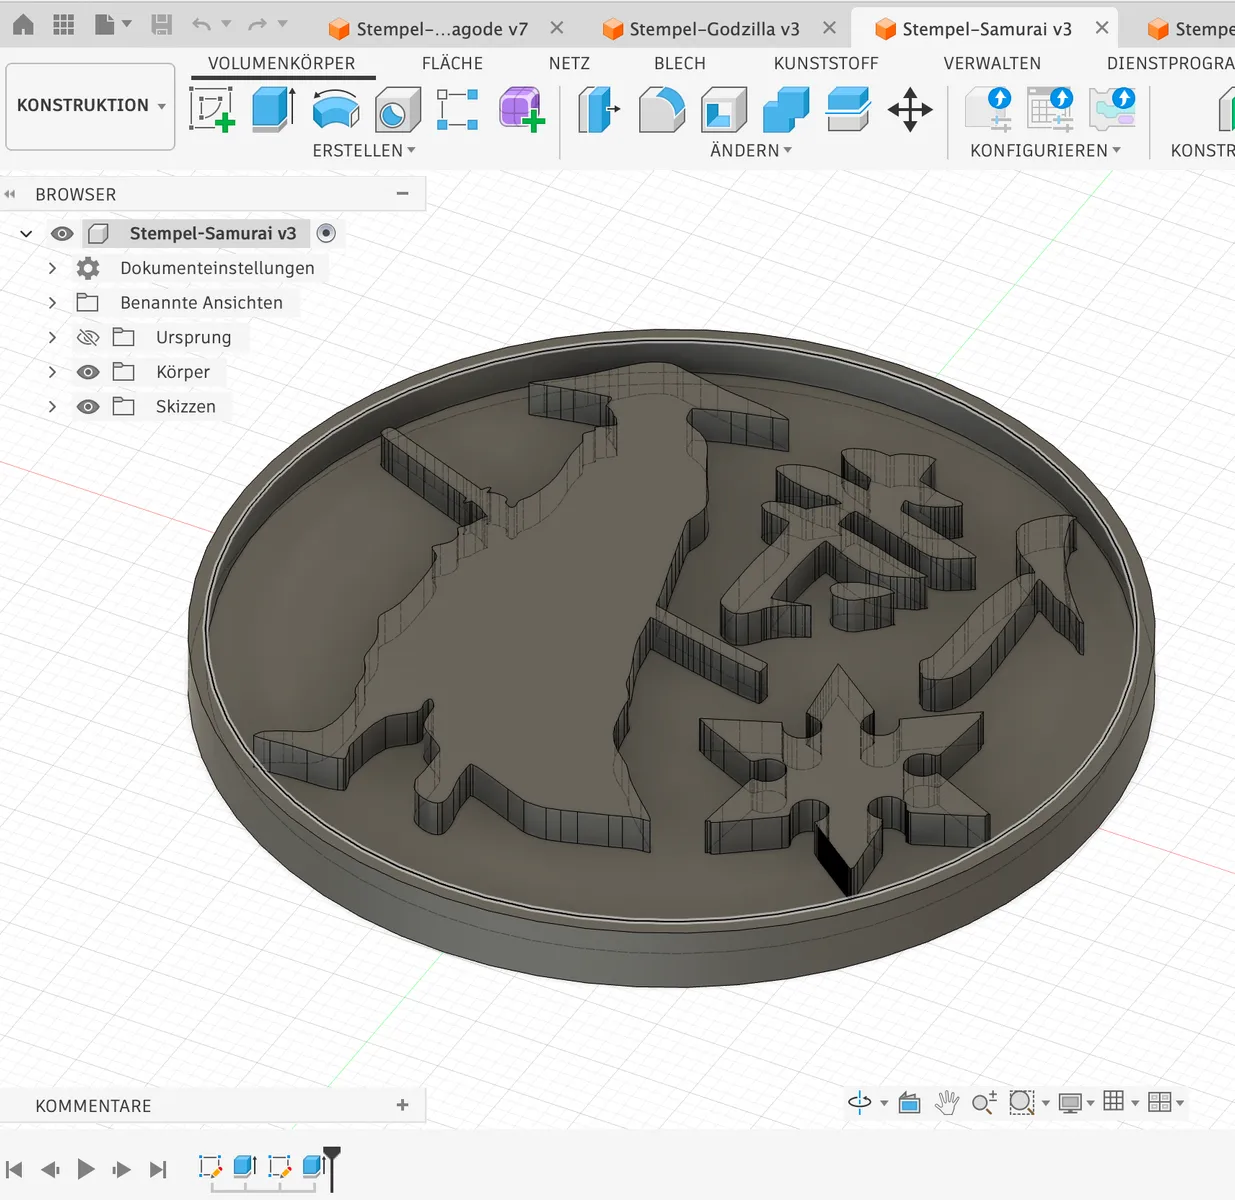Expand the Körper folder
Viewport: 1235px width, 1200px height.
pyautogui.click(x=52, y=372)
